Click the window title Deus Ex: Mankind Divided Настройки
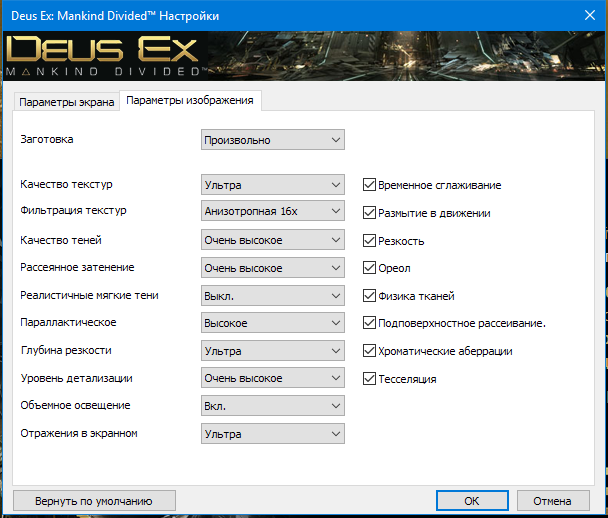608x518 pixels. click(115, 16)
